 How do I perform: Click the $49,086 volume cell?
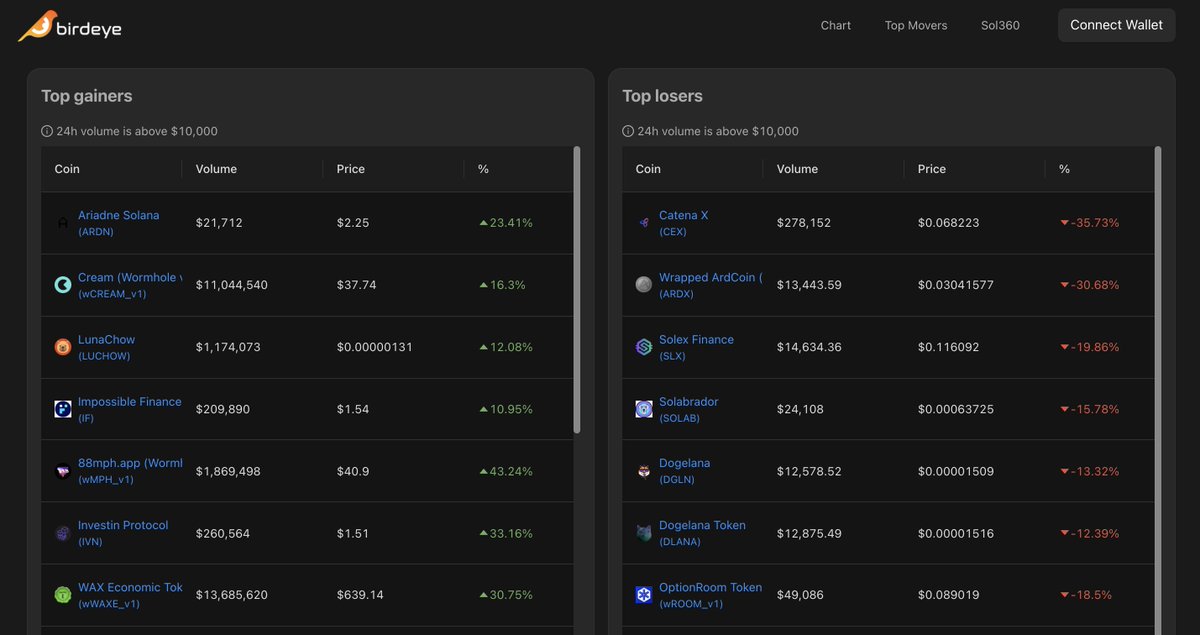[x=800, y=595]
